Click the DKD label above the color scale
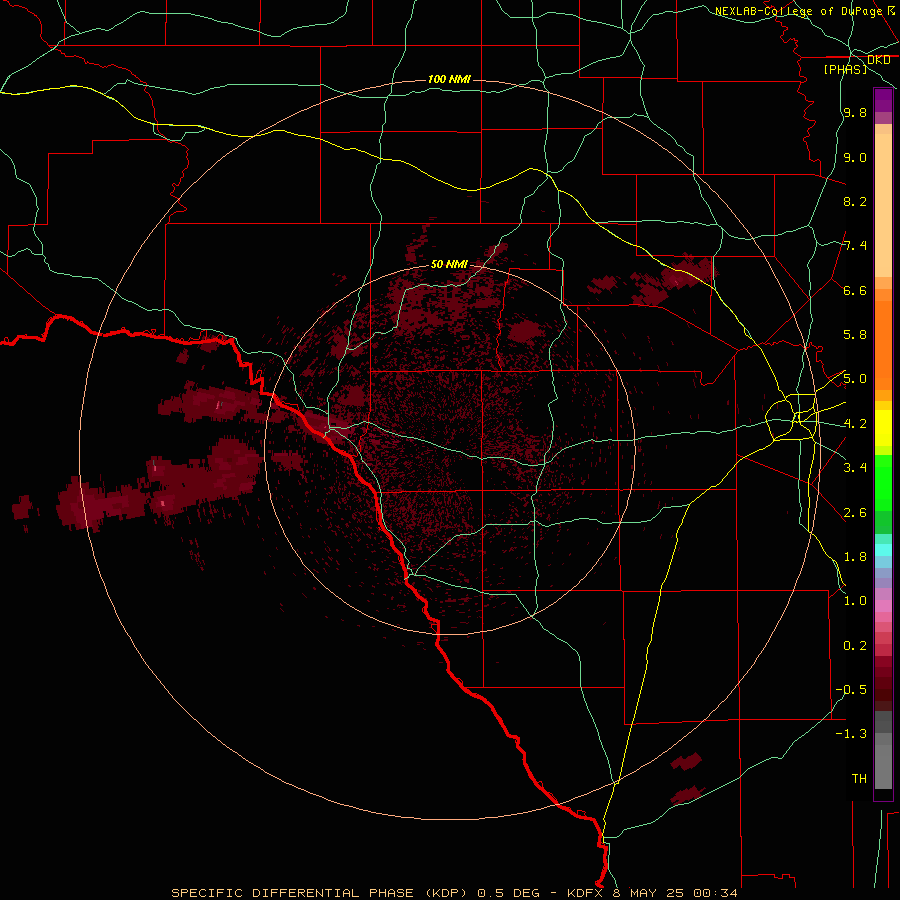Image resolution: width=900 pixels, height=900 pixels. click(879, 60)
